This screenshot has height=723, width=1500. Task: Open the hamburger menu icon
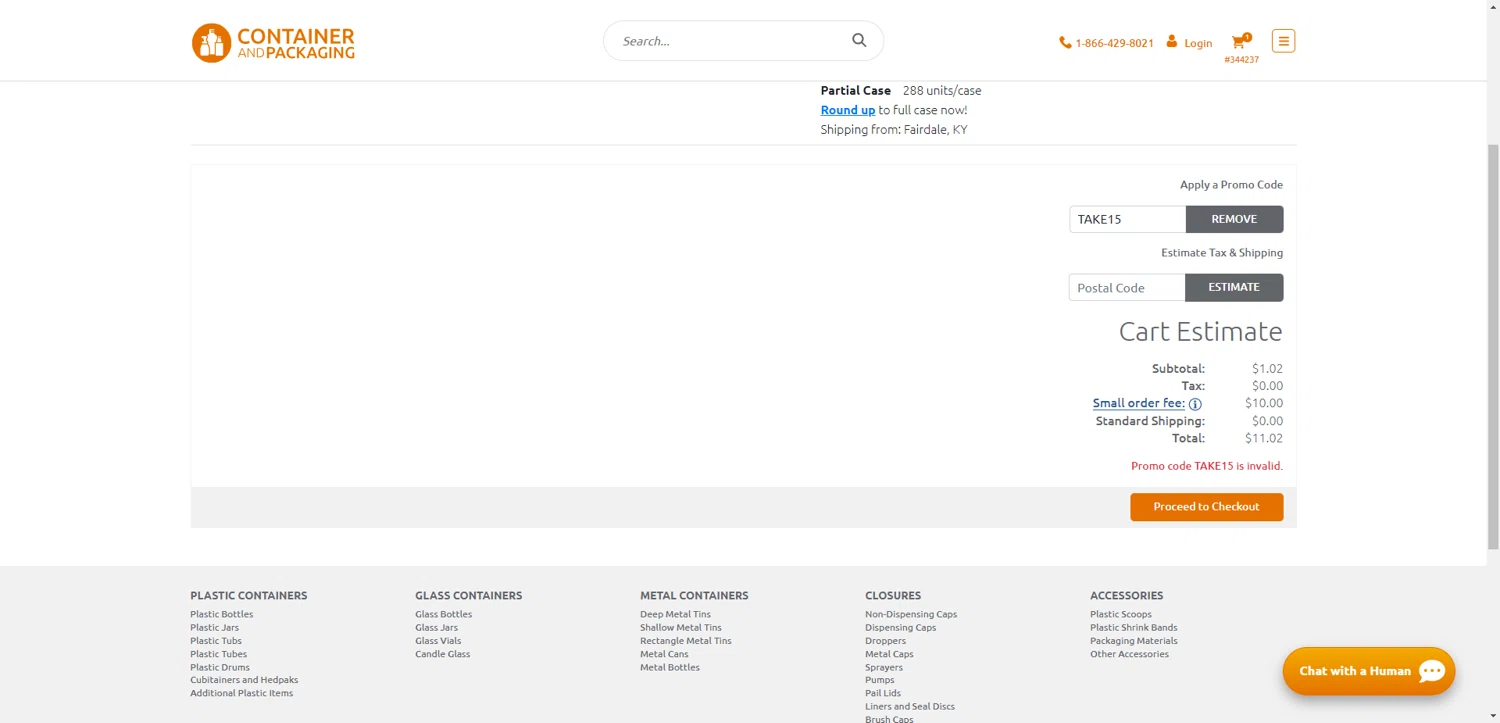(x=1283, y=41)
